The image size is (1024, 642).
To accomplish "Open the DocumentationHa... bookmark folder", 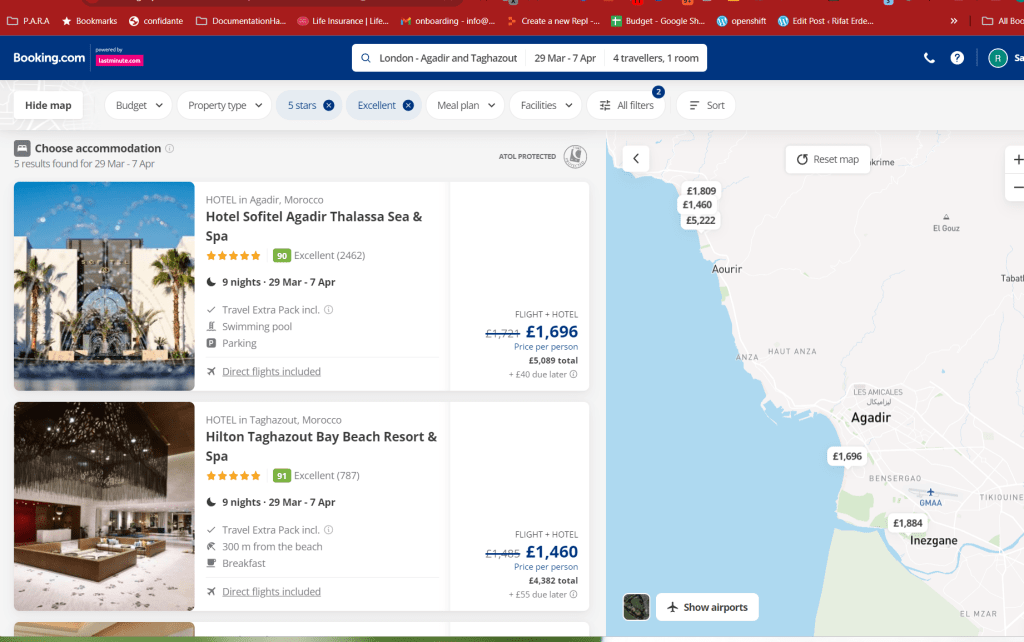I will coord(241,21).
